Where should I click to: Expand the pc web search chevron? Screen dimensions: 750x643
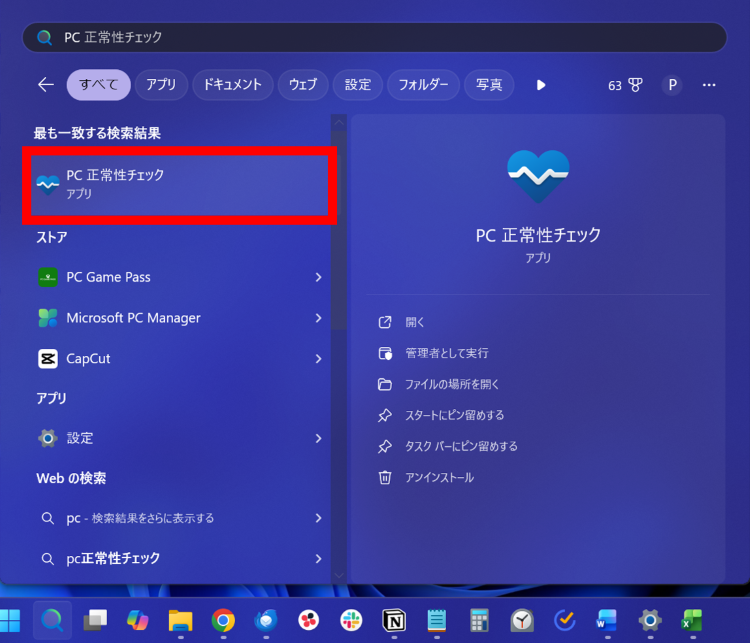pos(318,518)
